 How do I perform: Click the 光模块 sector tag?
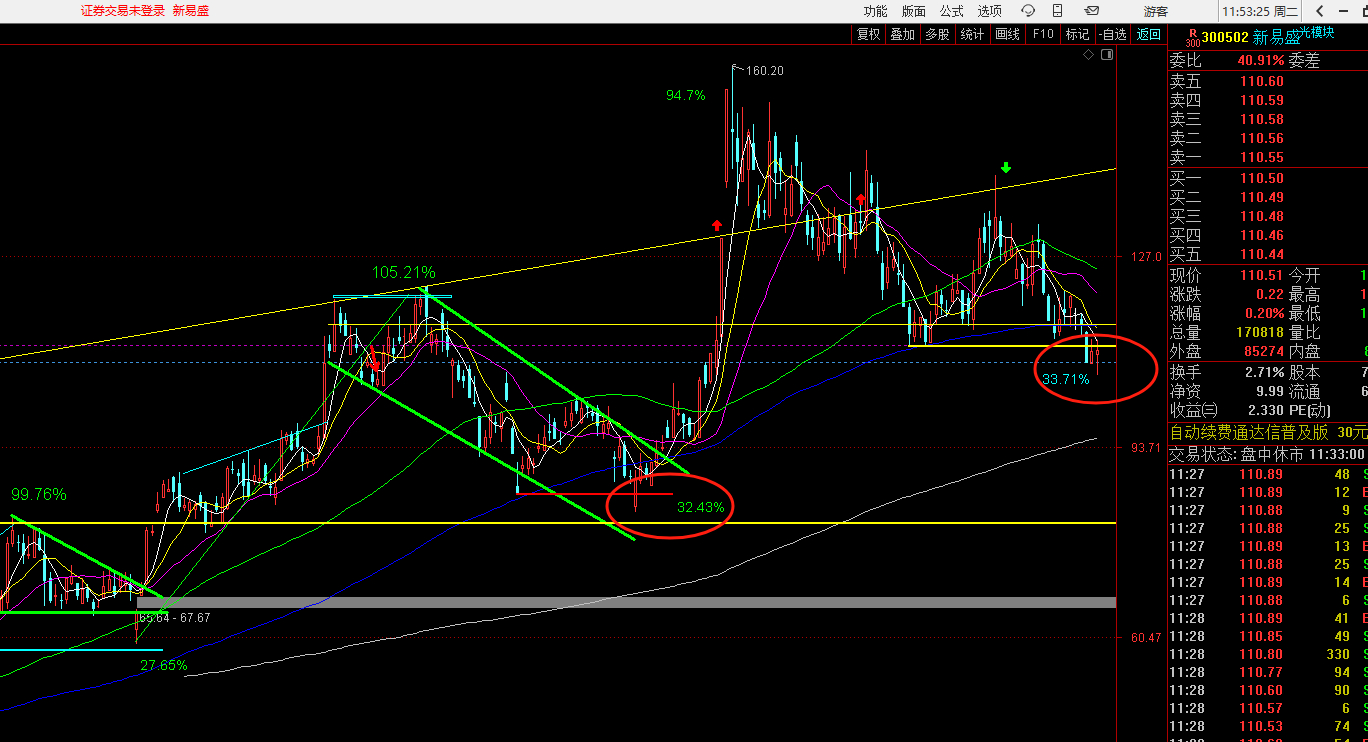pyautogui.click(x=1316, y=33)
